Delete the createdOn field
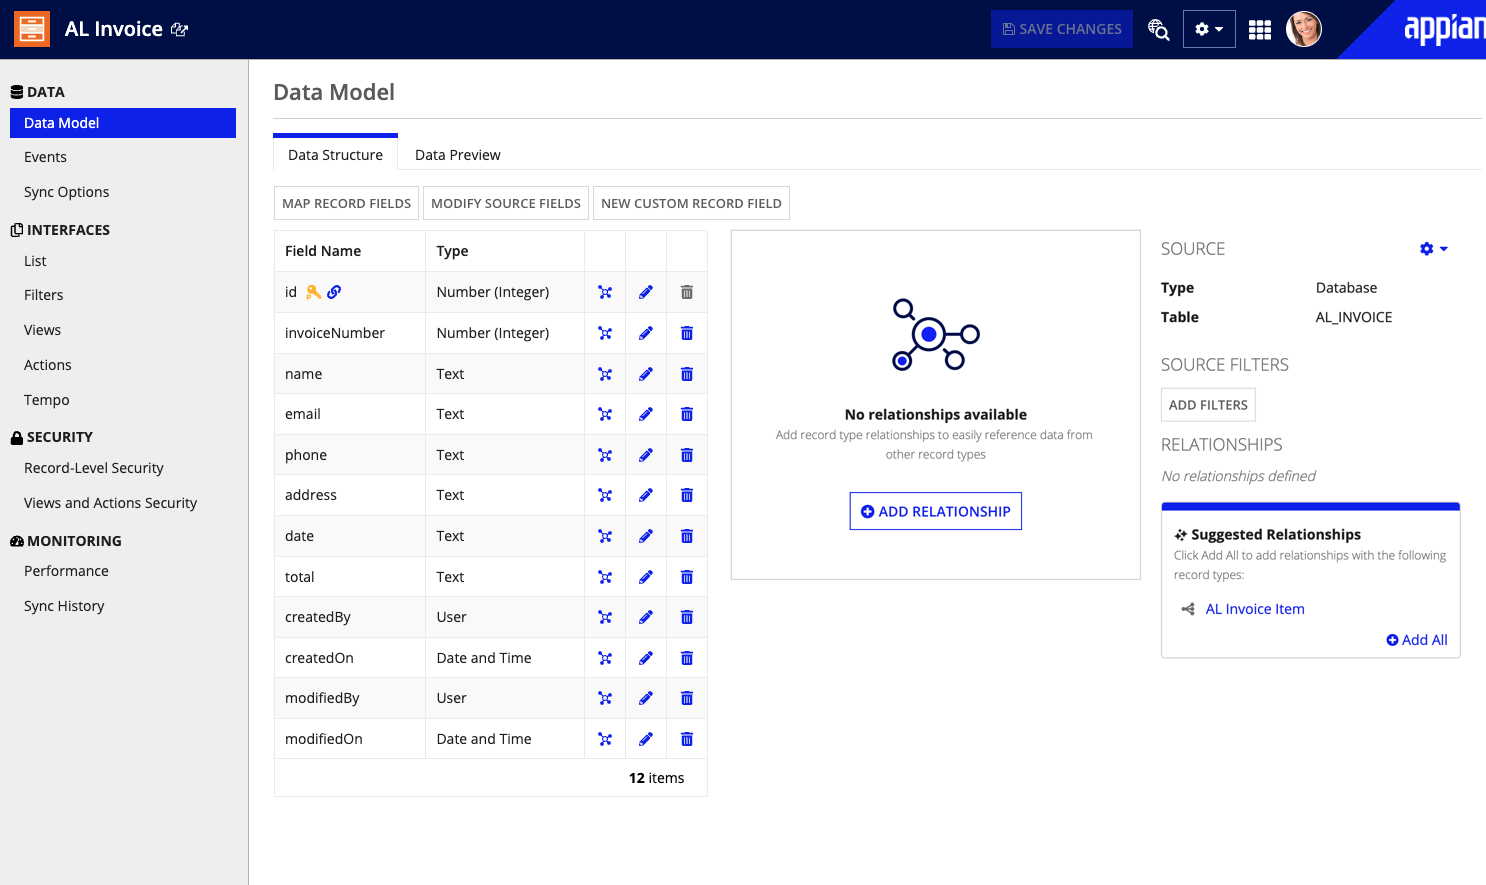The image size is (1486, 885). [687, 658]
